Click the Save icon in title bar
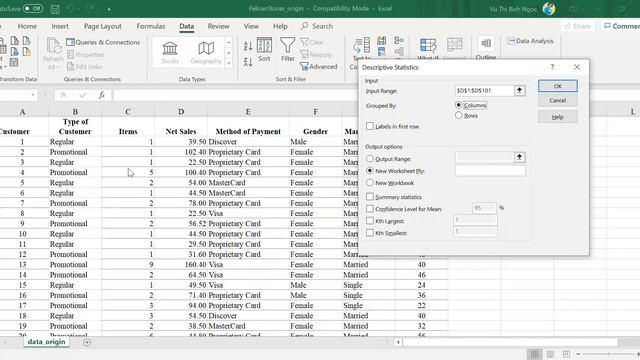Viewport: 640px width, 360px height. 55,9
